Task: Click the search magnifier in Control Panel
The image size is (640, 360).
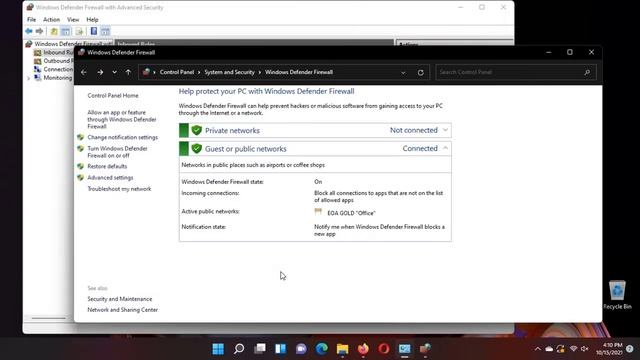Action: click(587, 72)
